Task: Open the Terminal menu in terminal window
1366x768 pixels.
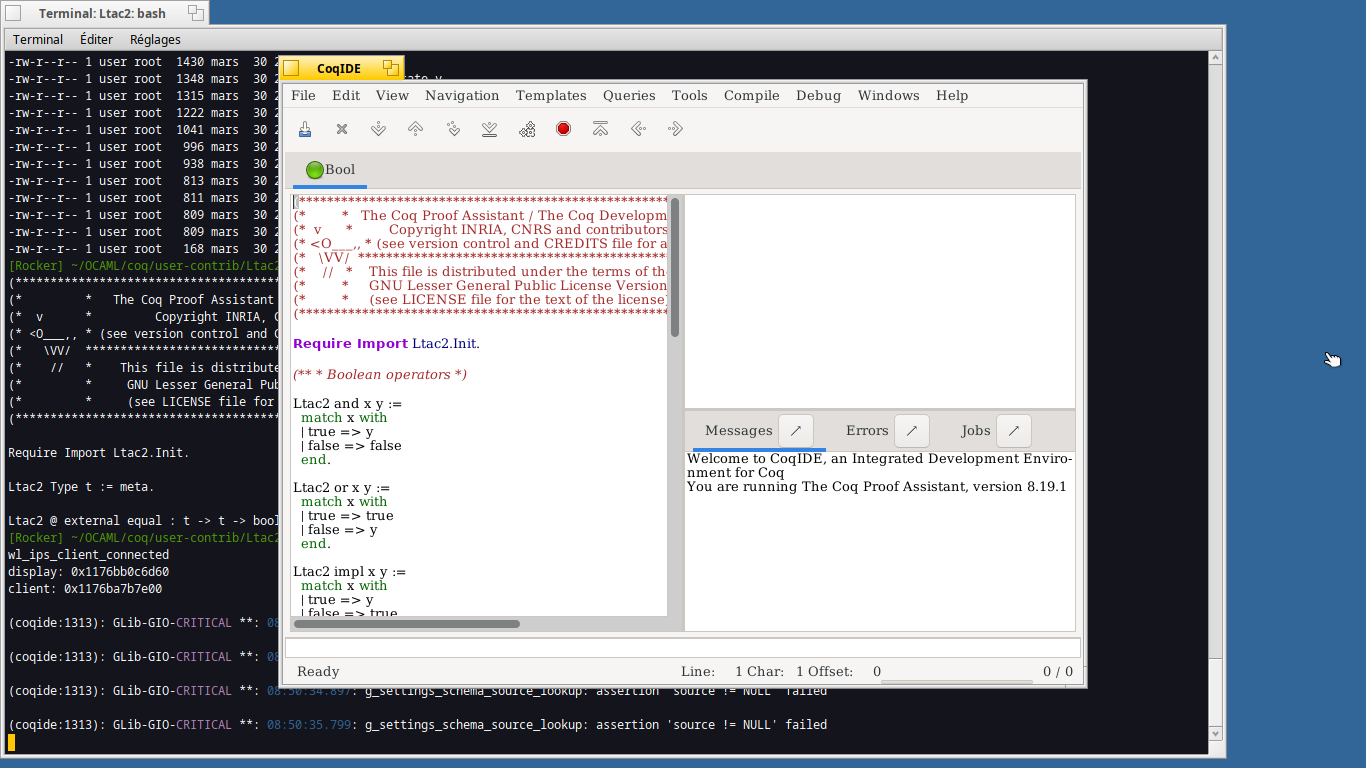Action: pos(38,40)
